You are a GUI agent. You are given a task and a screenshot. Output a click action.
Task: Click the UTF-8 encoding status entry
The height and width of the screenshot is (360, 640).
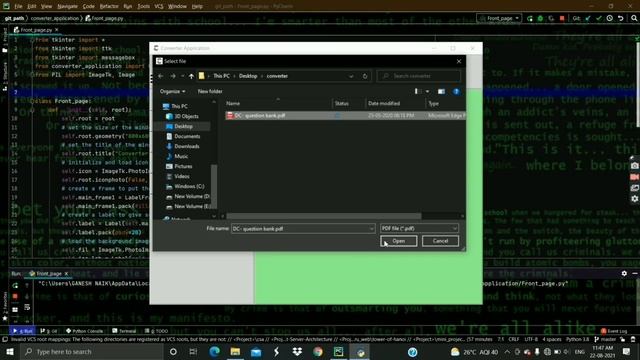pyautogui.click(x=531, y=340)
